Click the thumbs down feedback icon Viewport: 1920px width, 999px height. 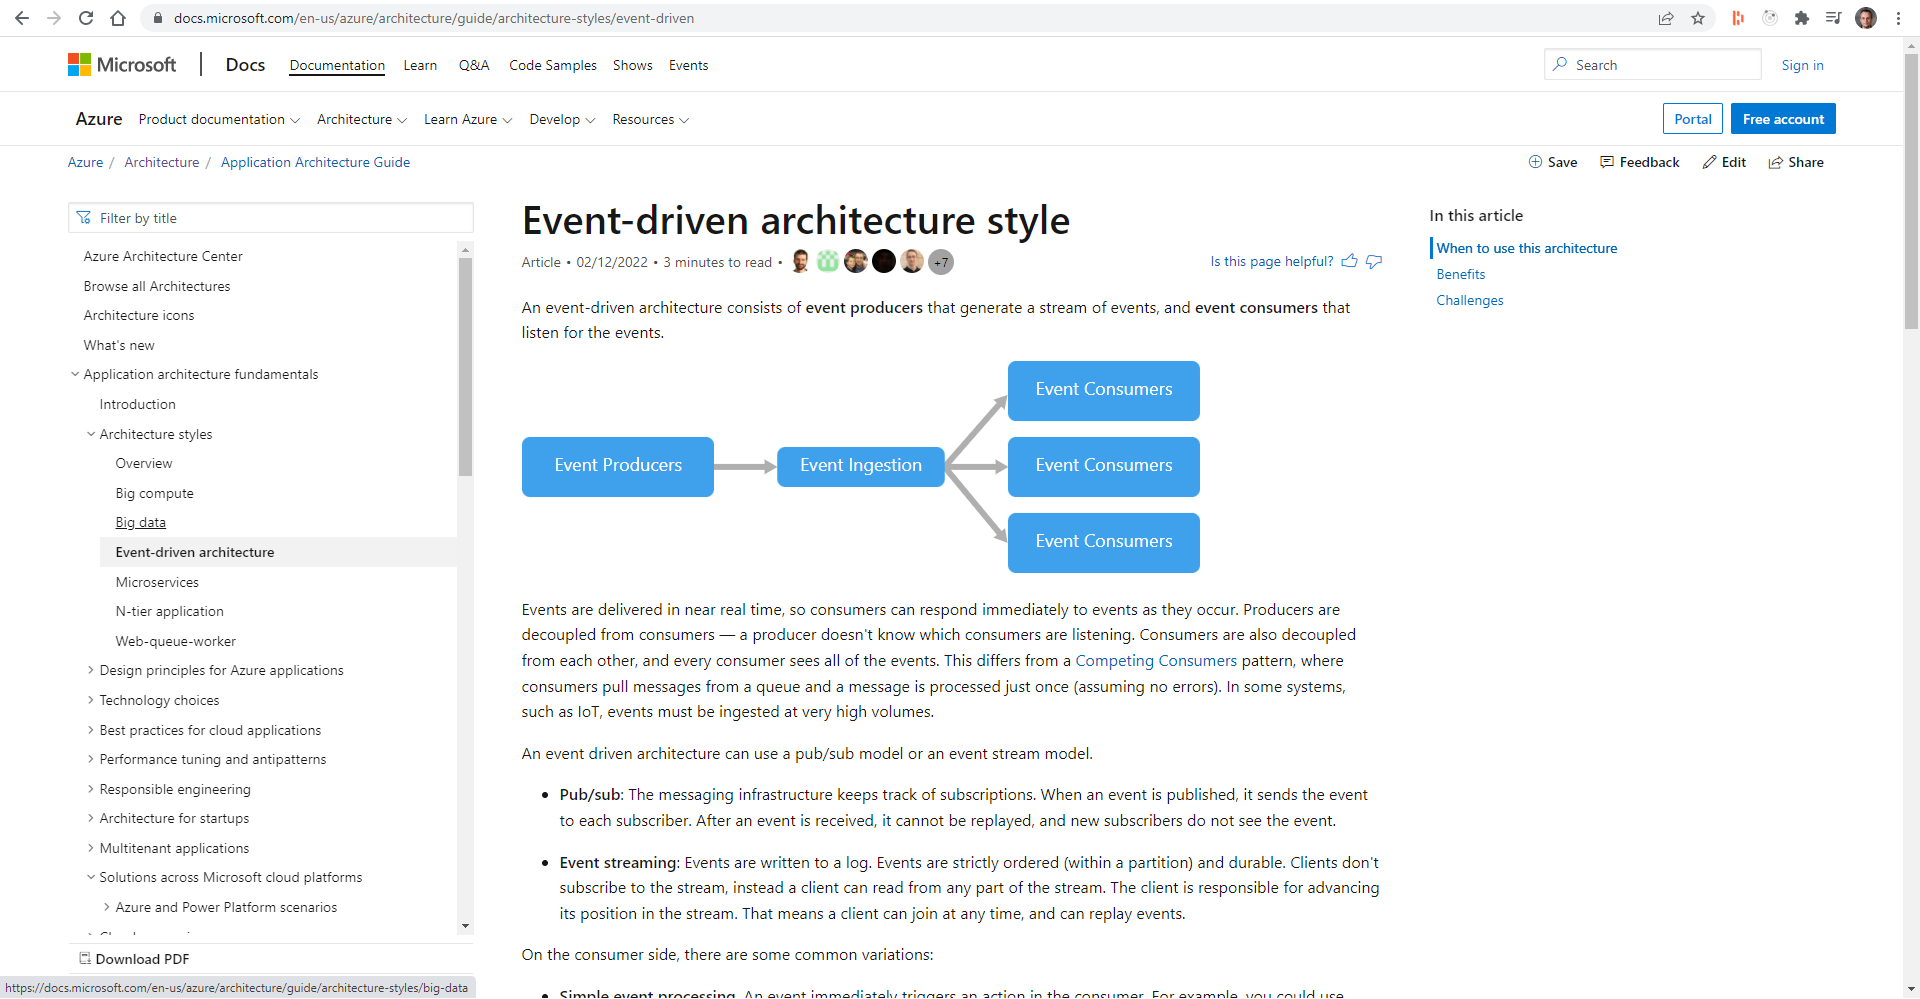(1374, 261)
